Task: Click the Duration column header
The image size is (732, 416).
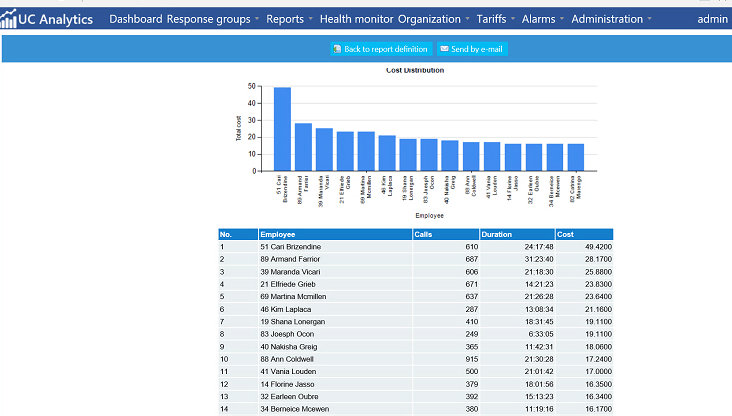Action: pyautogui.click(x=517, y=234)
